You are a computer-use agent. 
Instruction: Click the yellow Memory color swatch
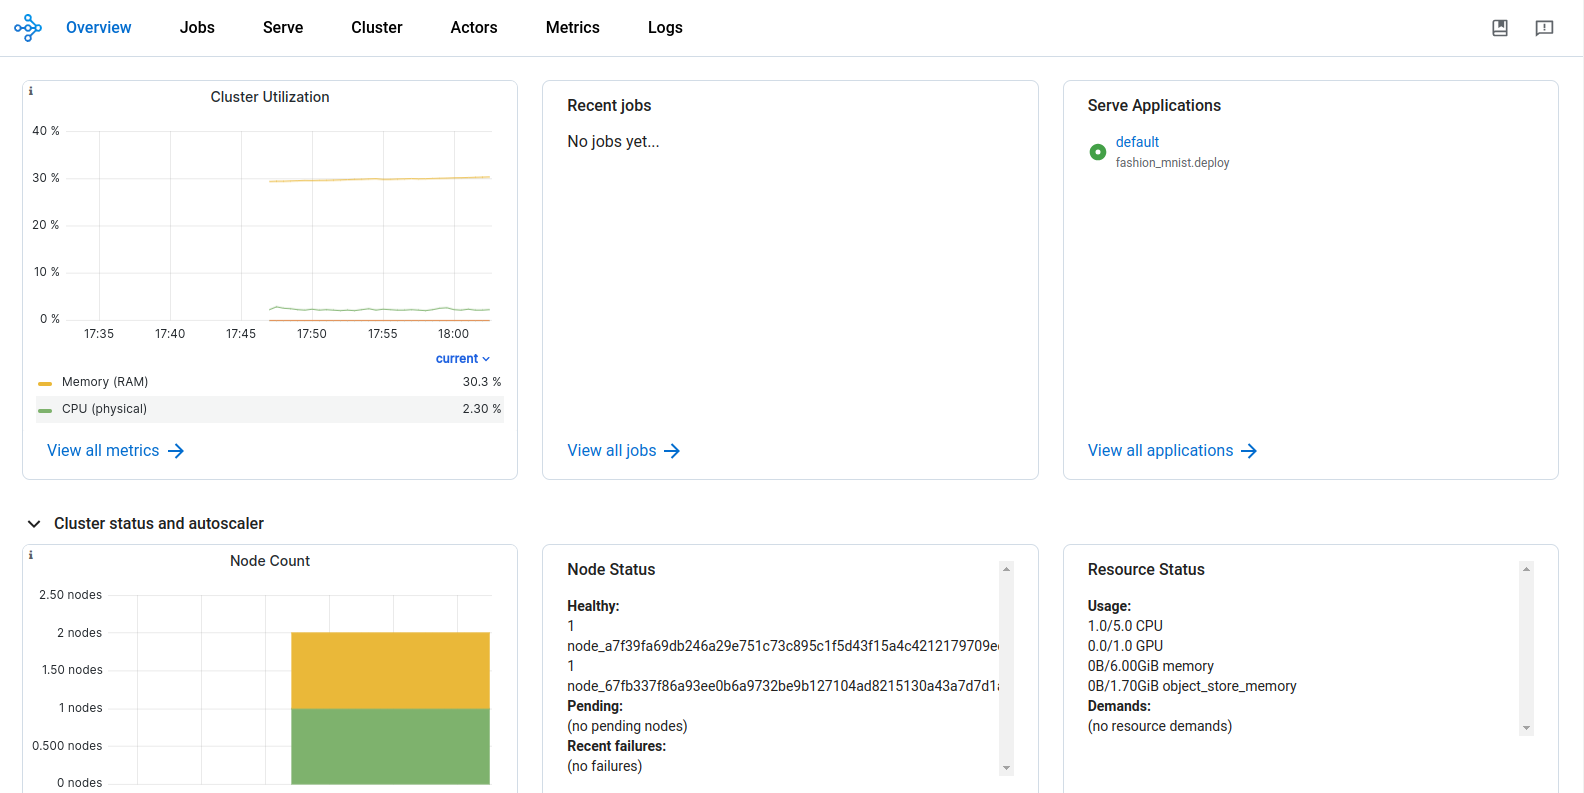[45, 383]
